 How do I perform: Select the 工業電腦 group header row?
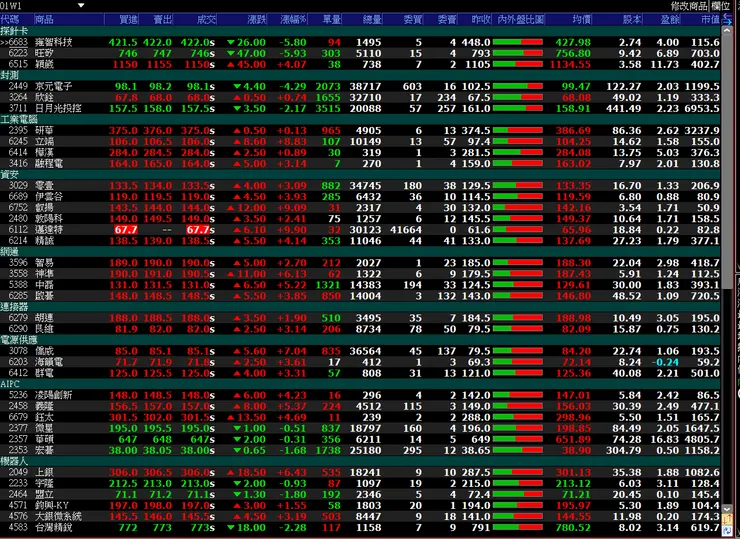click(361, 119)
